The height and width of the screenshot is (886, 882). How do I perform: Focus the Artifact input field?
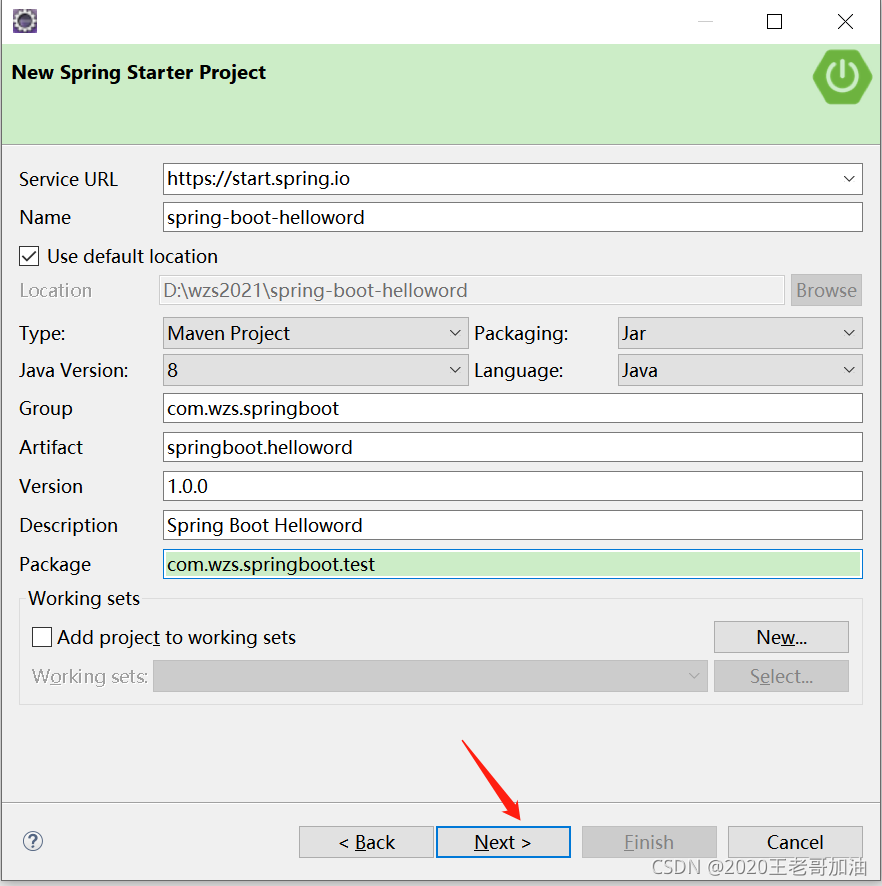512,448
